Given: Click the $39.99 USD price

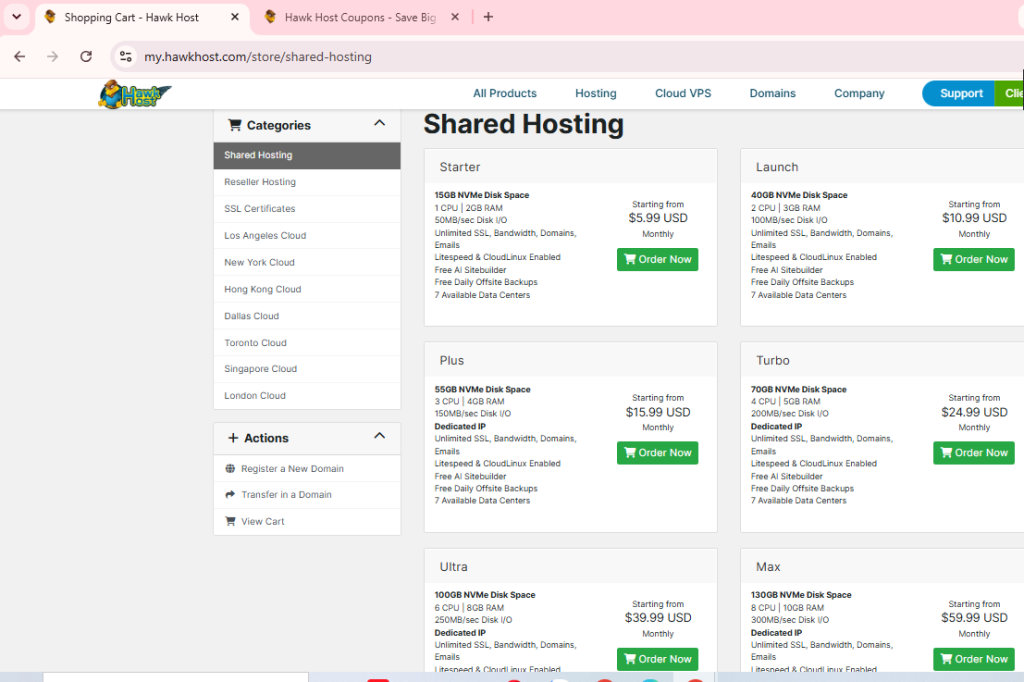Looking at the screenshot, I should click(658, 618).
